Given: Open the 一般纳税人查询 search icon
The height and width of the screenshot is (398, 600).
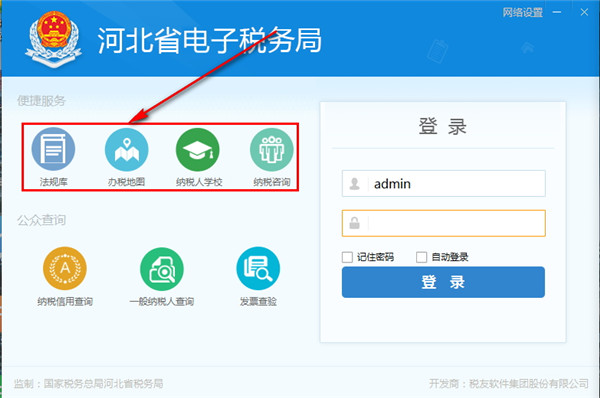Looking at the screenshot, I should 162,269.
